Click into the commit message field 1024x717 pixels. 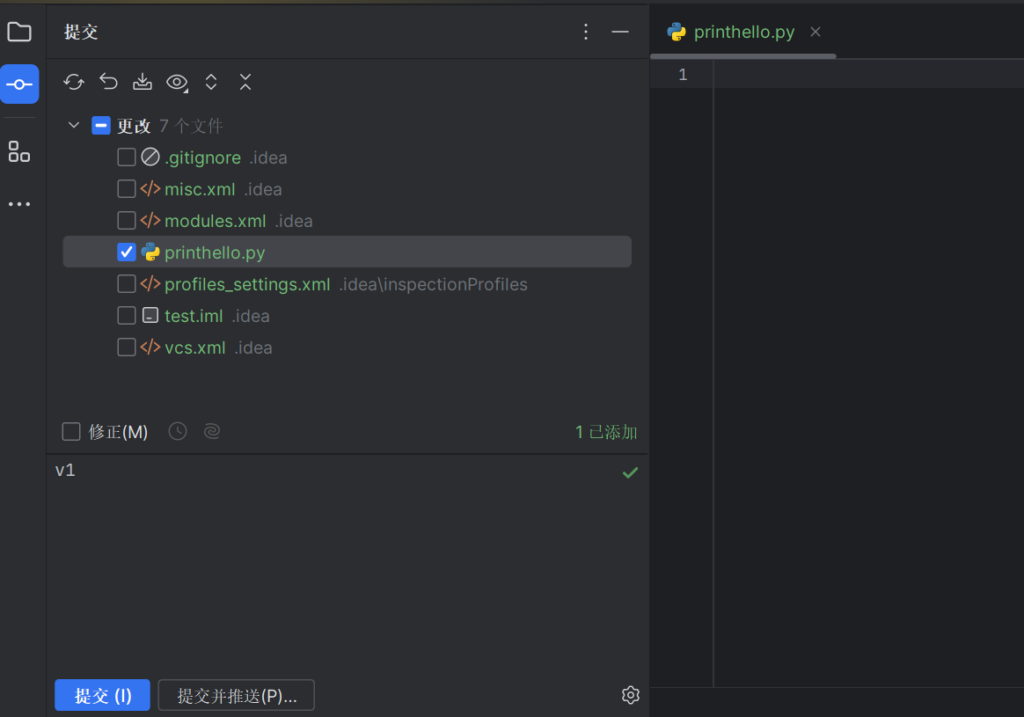(x=330, y=560)
